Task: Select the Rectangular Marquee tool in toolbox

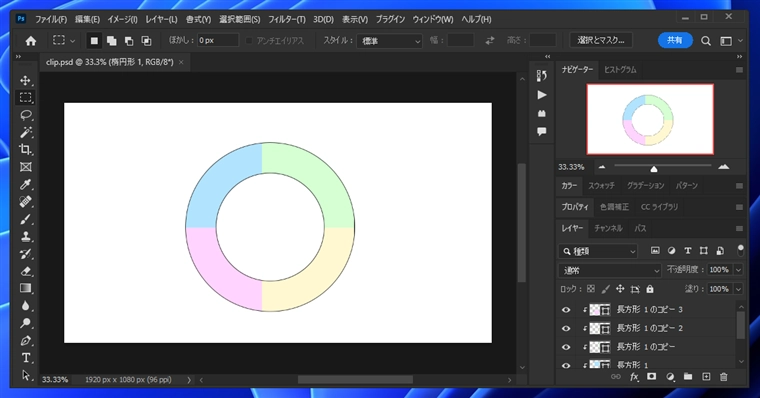Action: click(25, 97)
